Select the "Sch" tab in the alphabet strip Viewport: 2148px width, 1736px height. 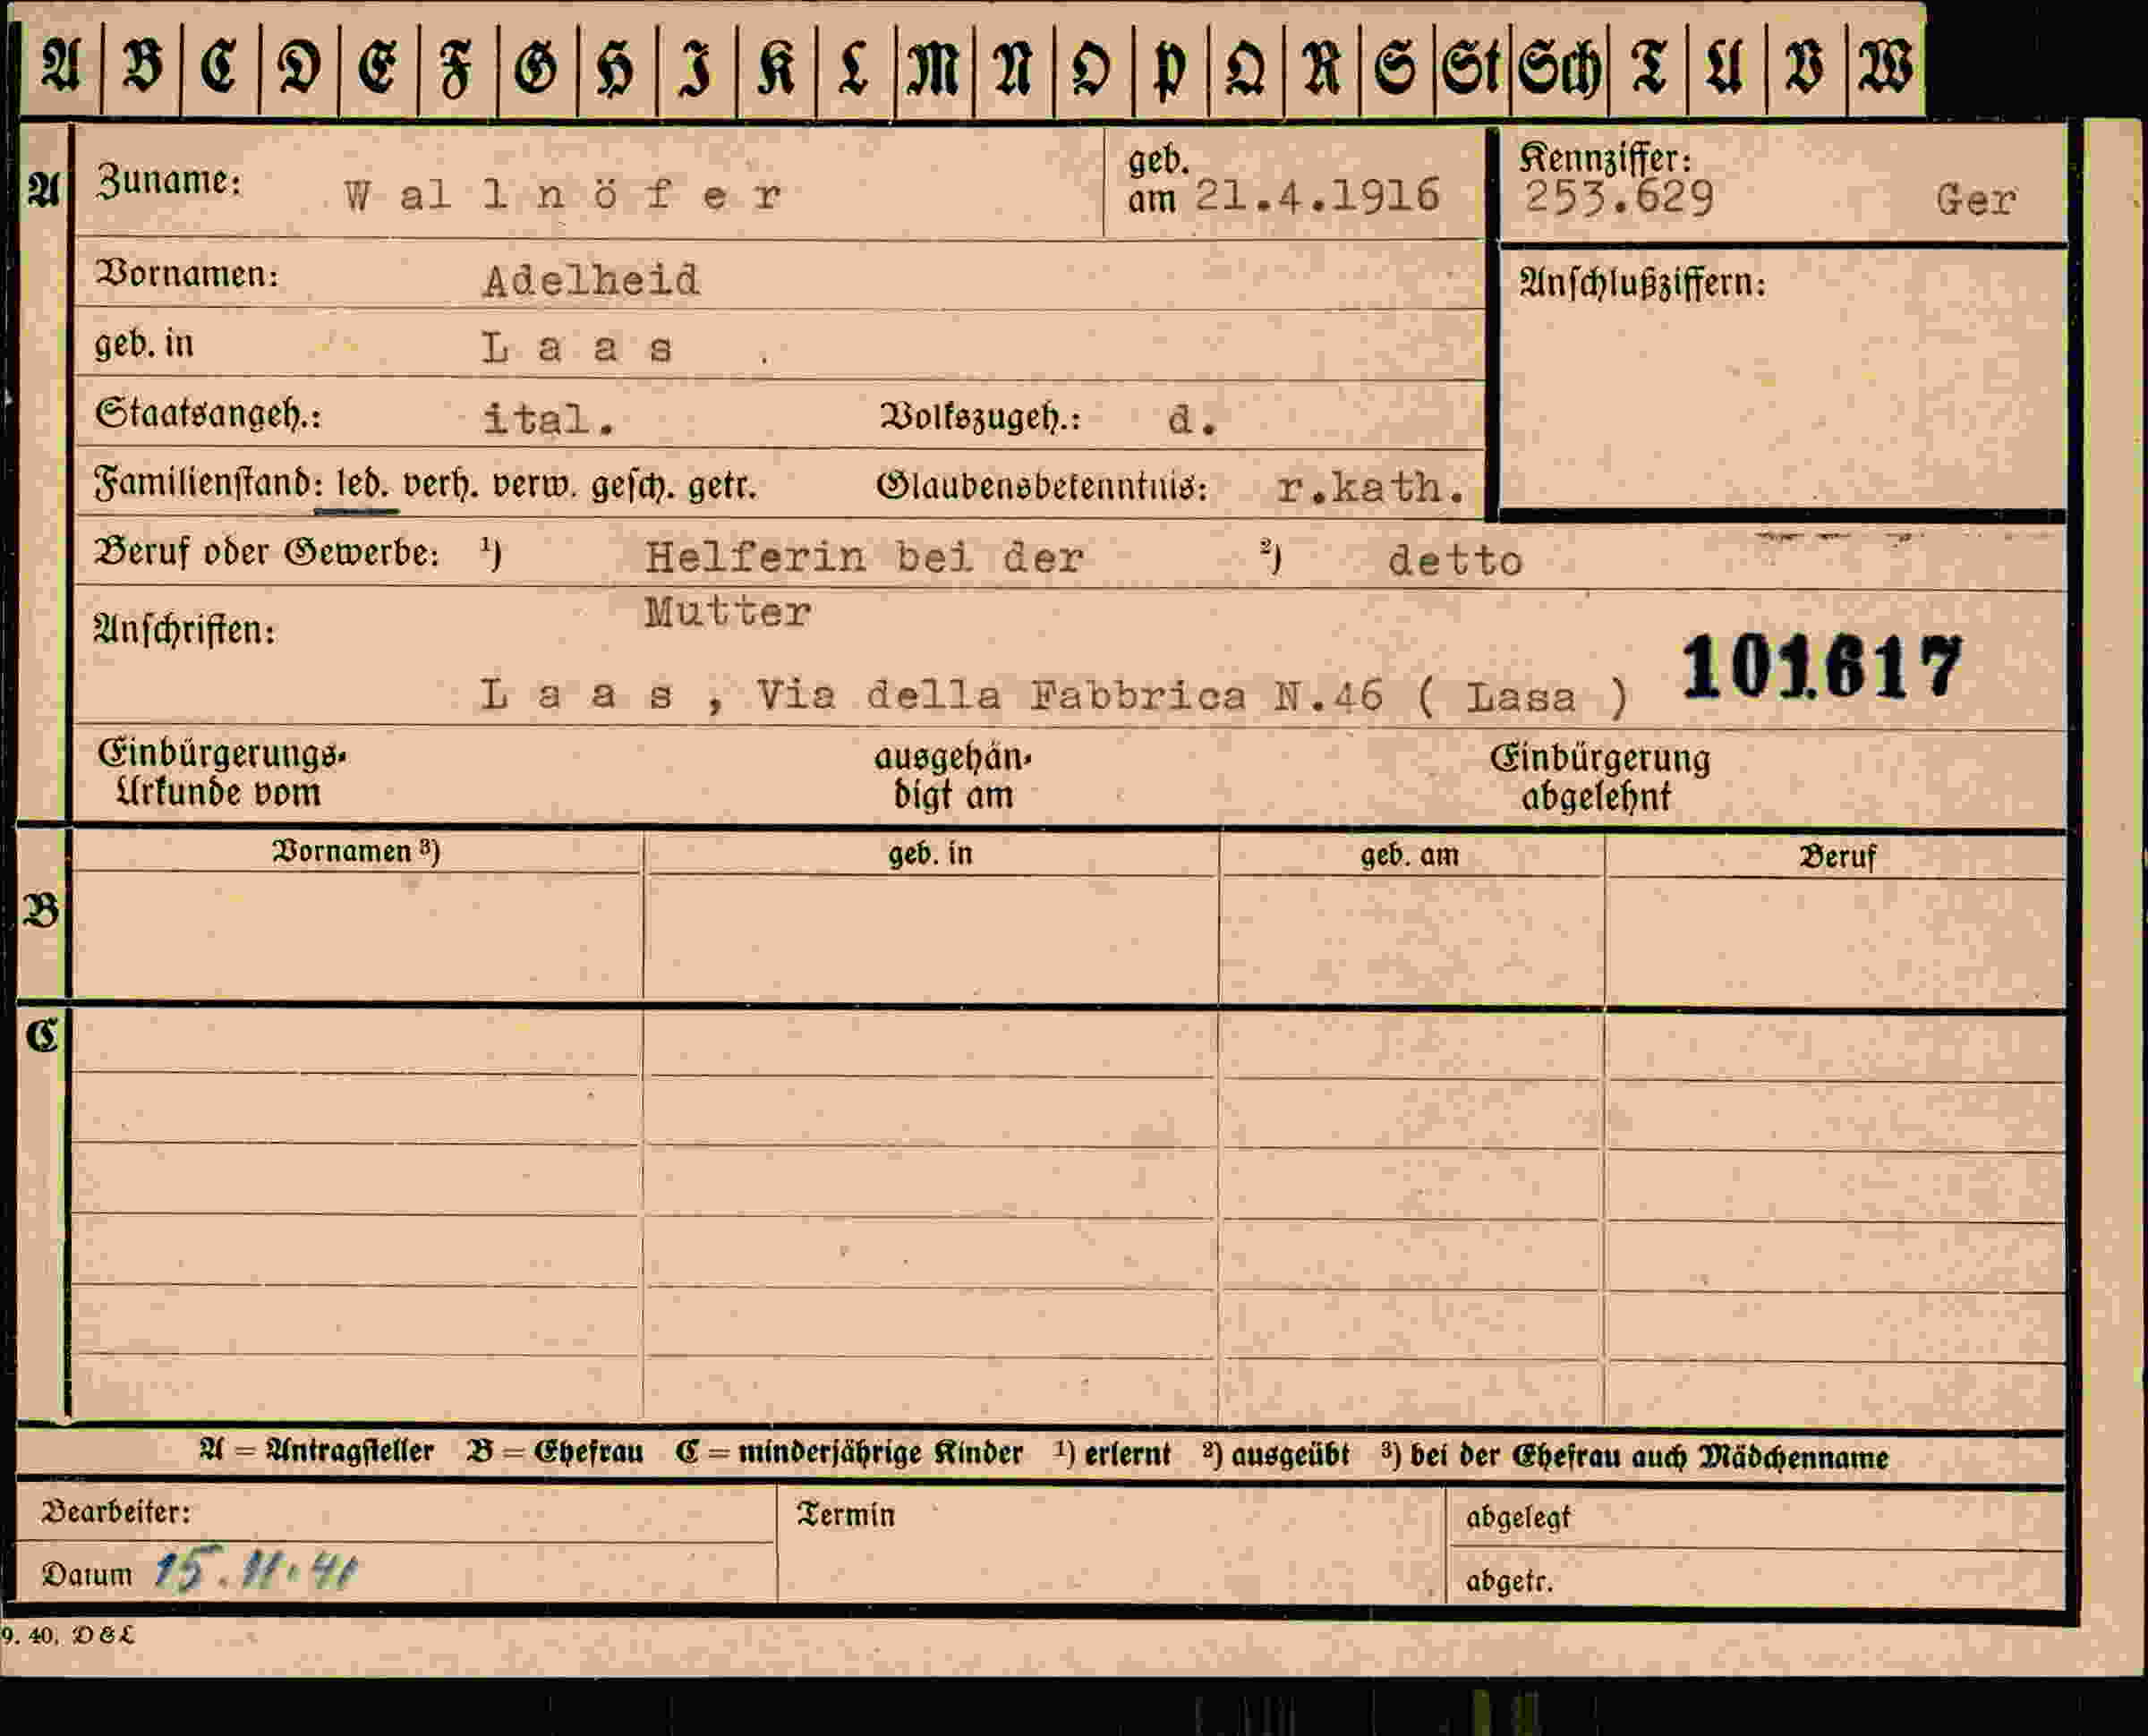[1559, 66]
